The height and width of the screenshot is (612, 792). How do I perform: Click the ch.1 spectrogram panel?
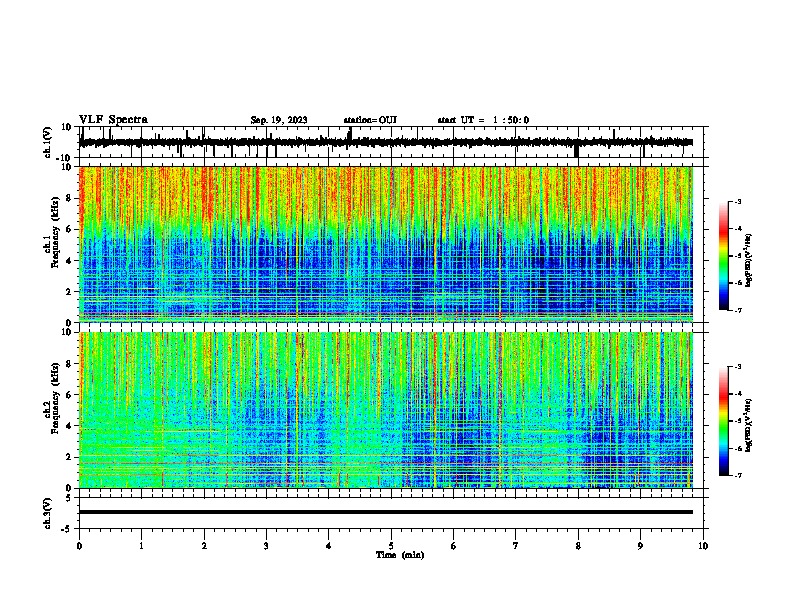386,244
